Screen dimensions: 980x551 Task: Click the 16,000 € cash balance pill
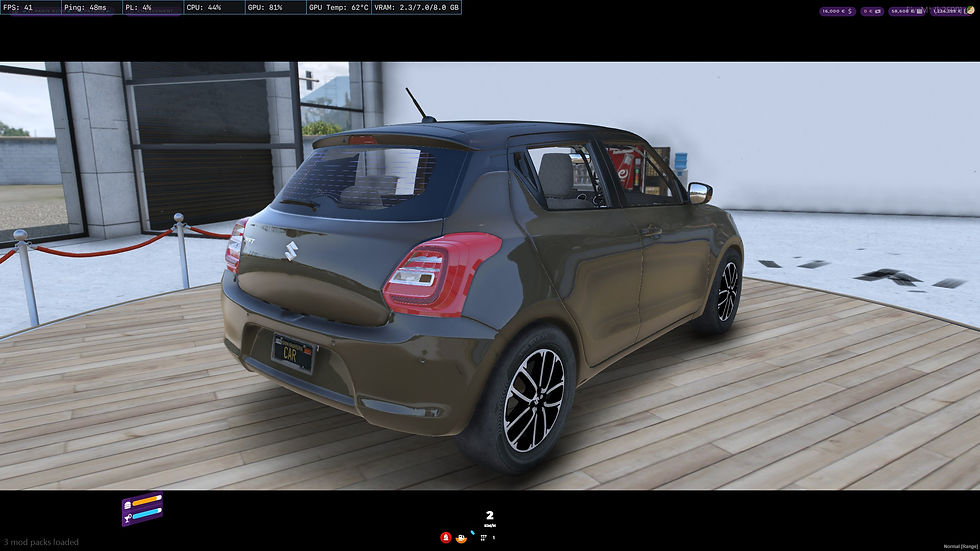(x=837, y=11)
